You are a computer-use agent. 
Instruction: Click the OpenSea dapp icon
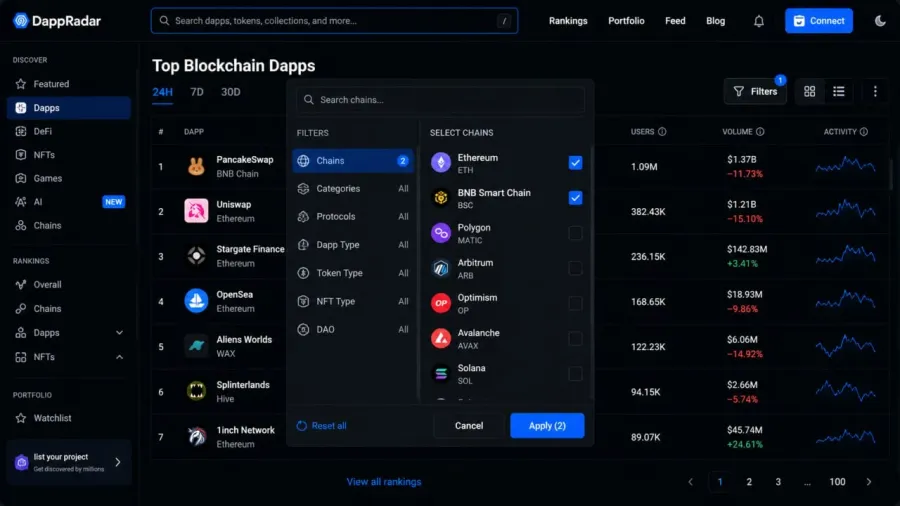196,301
